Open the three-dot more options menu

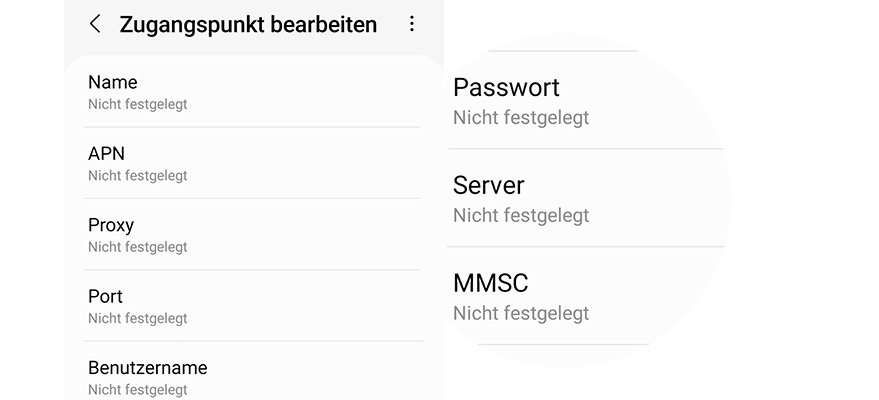(x=412, y=24)
